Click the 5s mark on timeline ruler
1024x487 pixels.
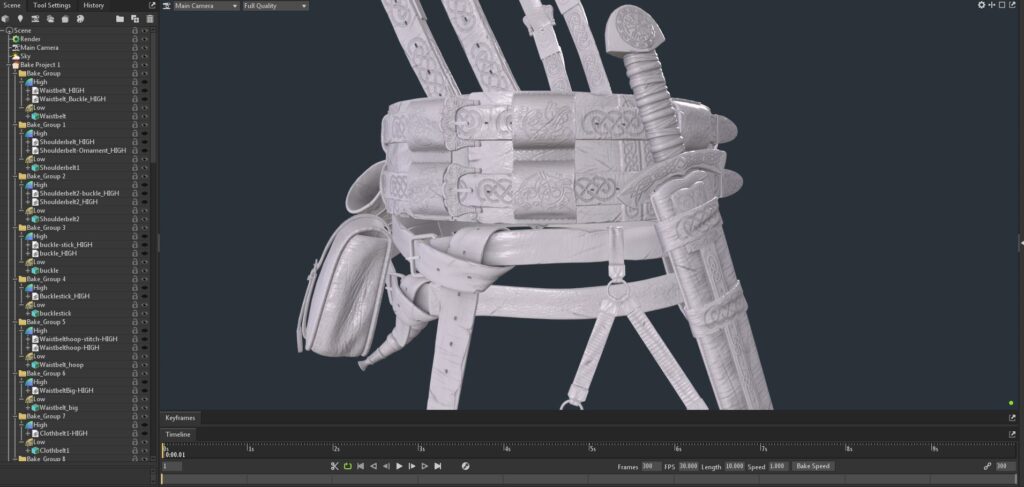pyautogui.click(x=592, y=448)
